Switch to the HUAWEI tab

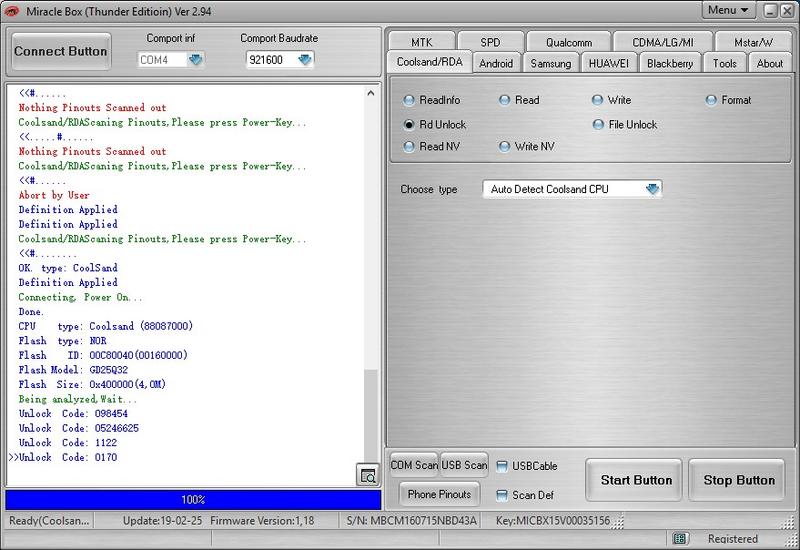tap(608, 63)
